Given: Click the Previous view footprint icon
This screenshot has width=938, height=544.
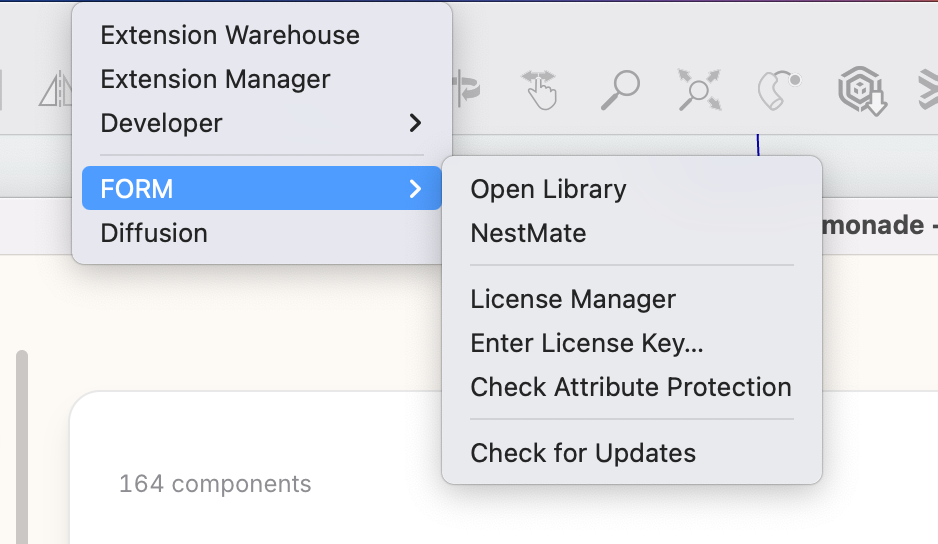Looking at the screenshot, I should coord(780,90).
